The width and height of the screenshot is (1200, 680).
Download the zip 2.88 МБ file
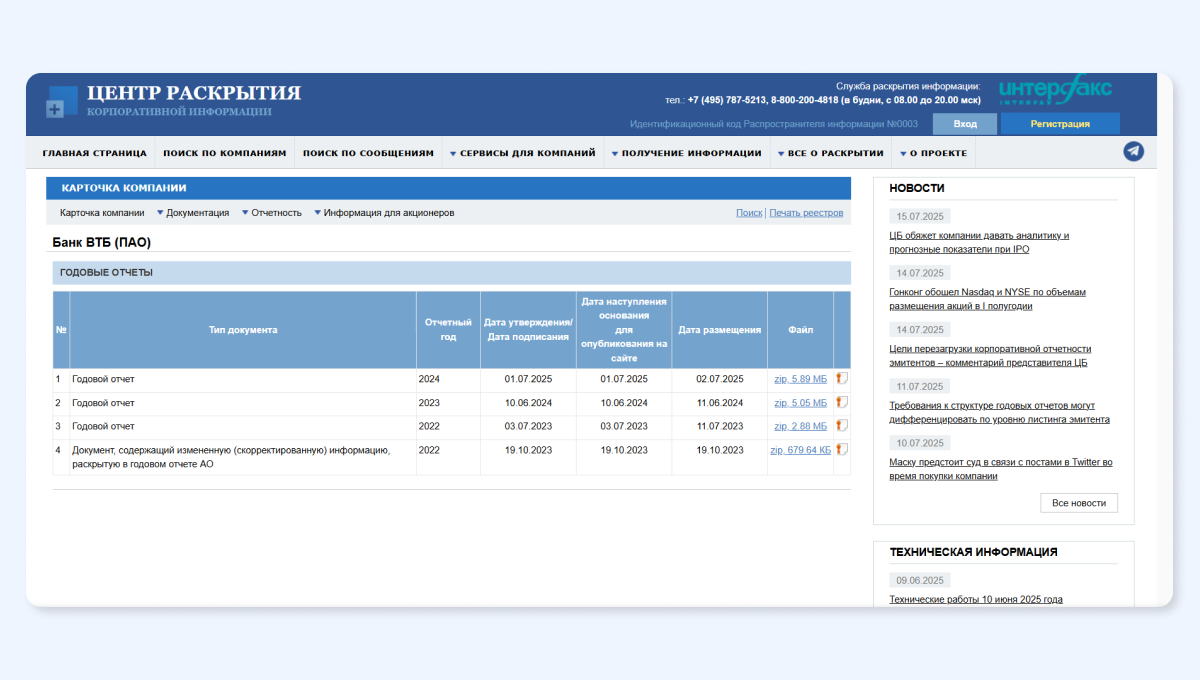(x=801, y=426)
